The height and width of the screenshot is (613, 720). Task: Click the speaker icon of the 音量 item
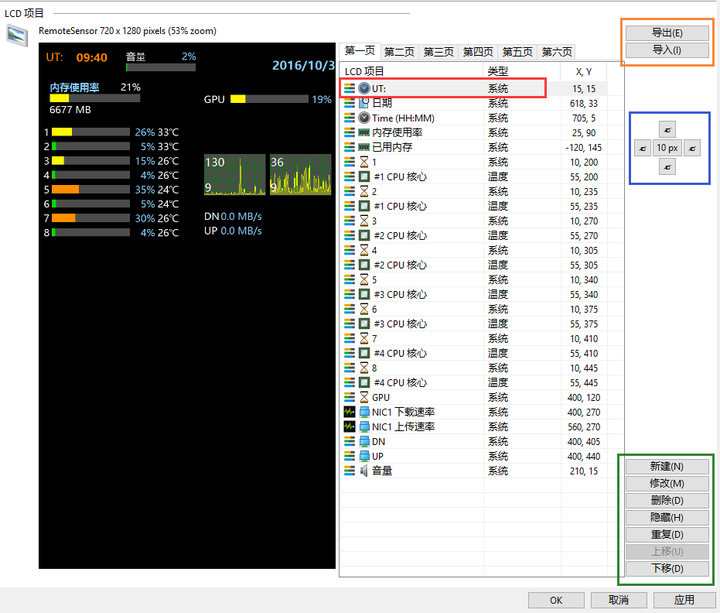364,471
